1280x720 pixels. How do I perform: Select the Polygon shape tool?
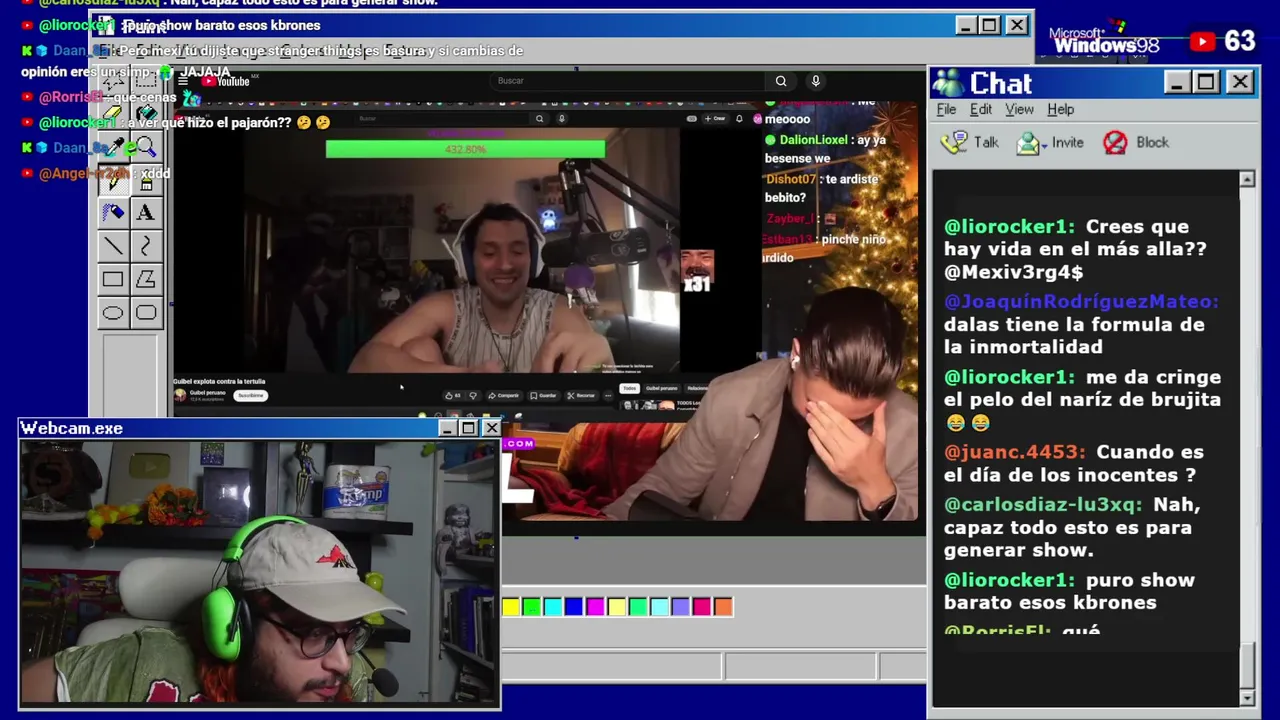click(x=146, y=279)
